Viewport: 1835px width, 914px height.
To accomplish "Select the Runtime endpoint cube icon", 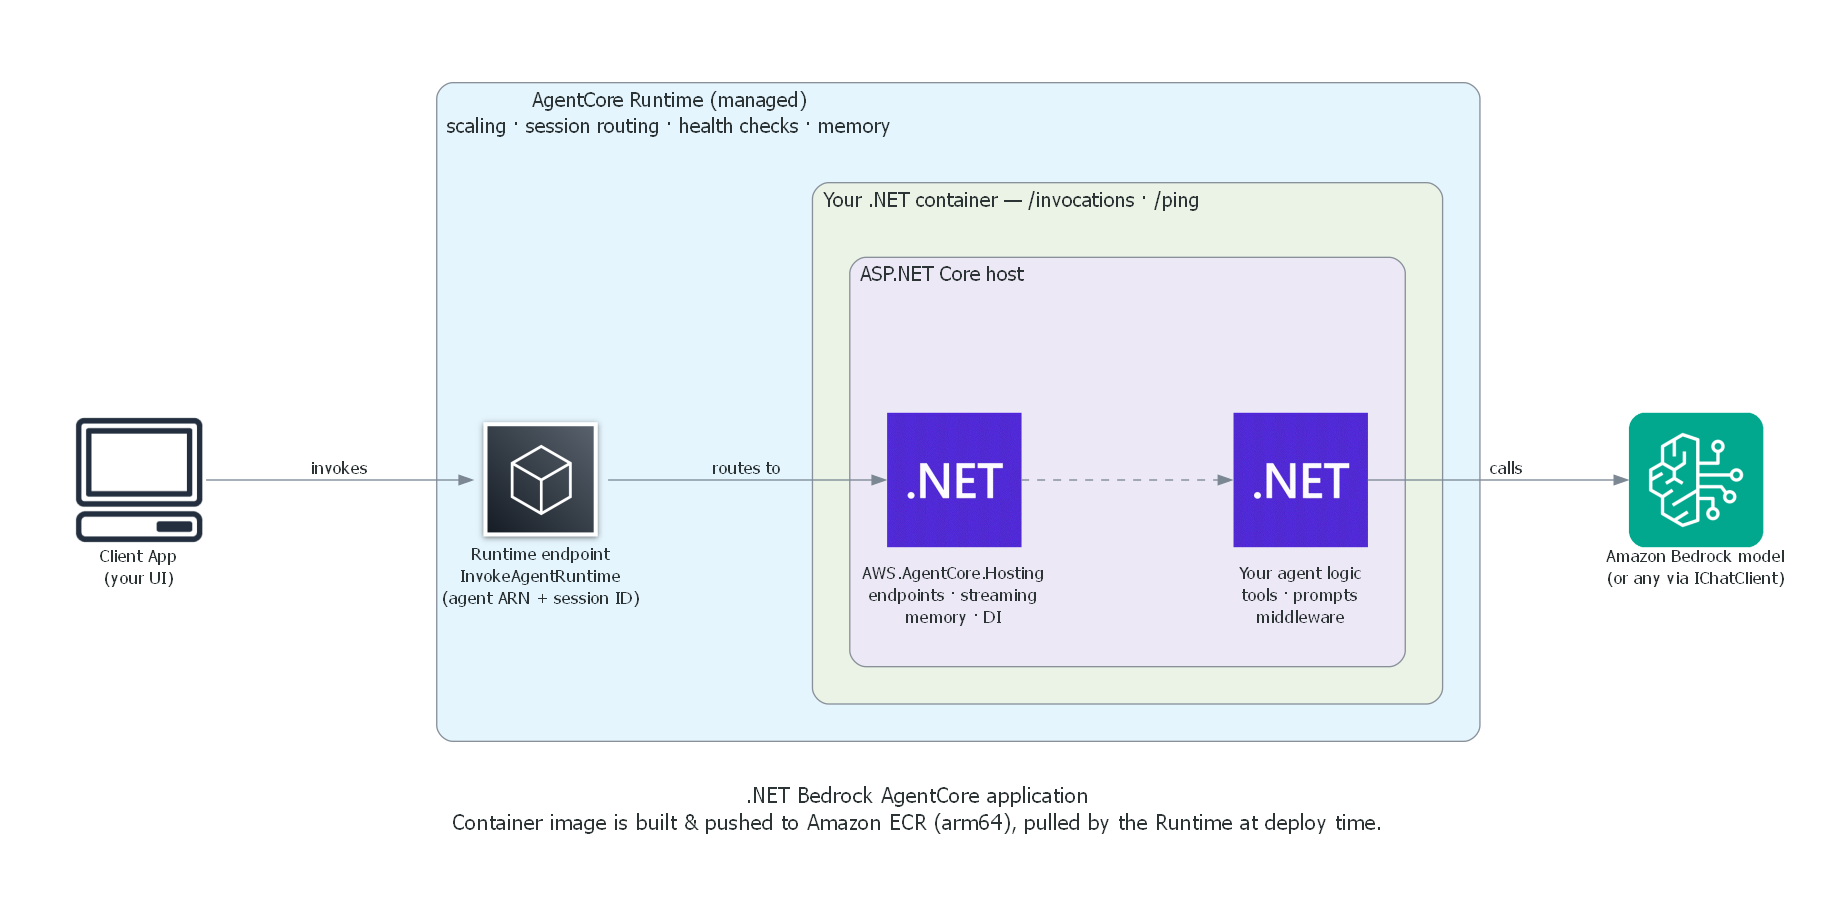I will pyautogui.click(x=541, y=480).
